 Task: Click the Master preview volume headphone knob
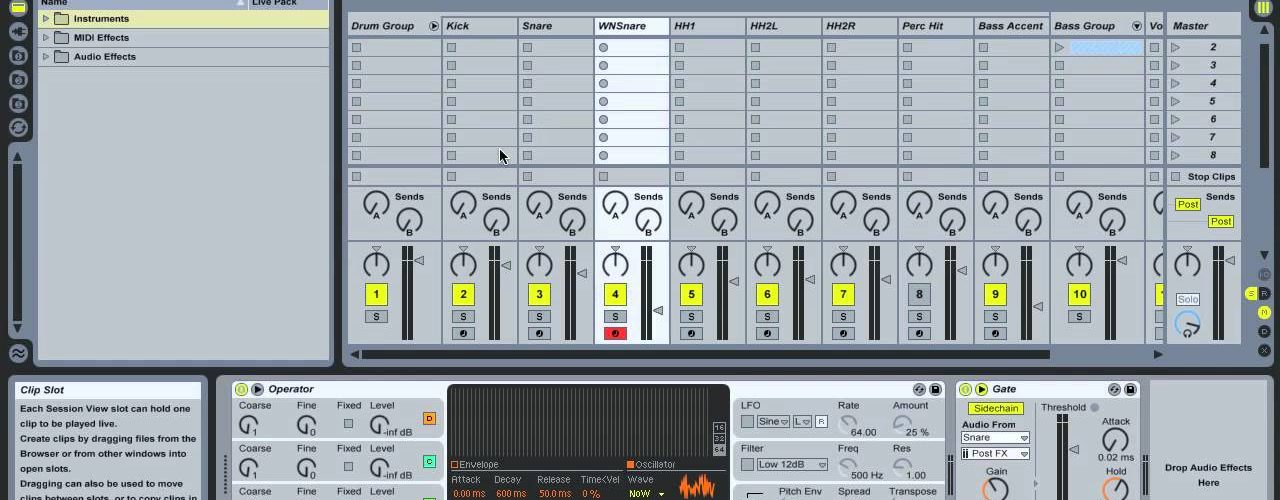1187,324
